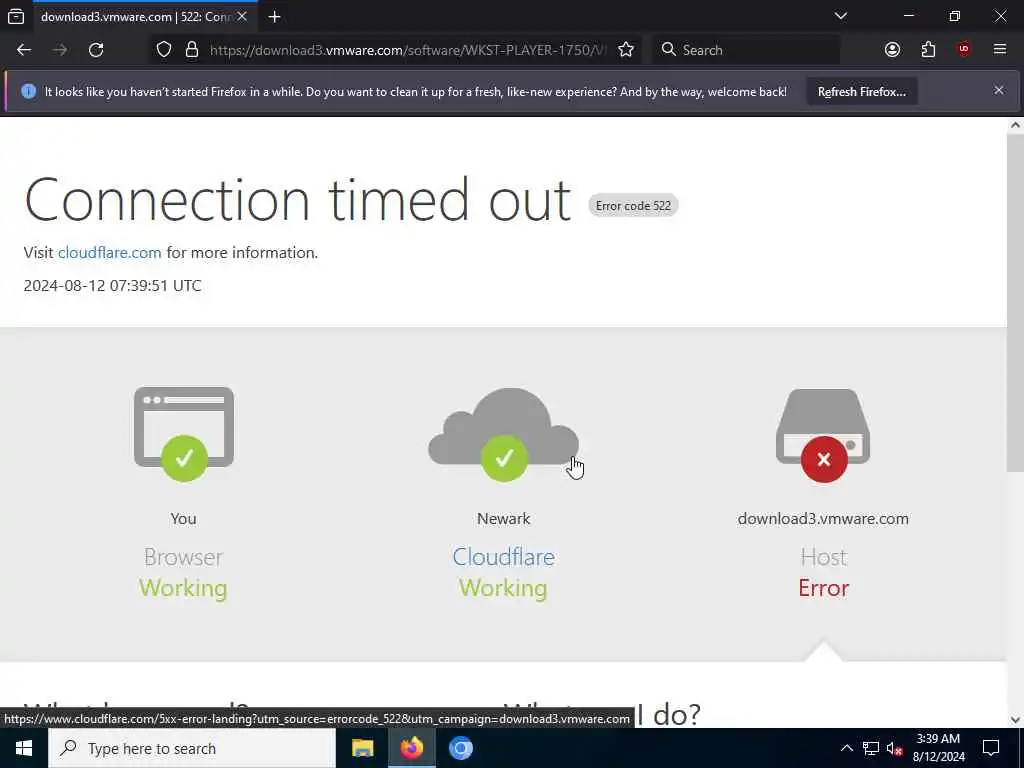Click the browser window status icon above You
The height and width of the screenshot is (768, 1024).
(x=184, y=434)
